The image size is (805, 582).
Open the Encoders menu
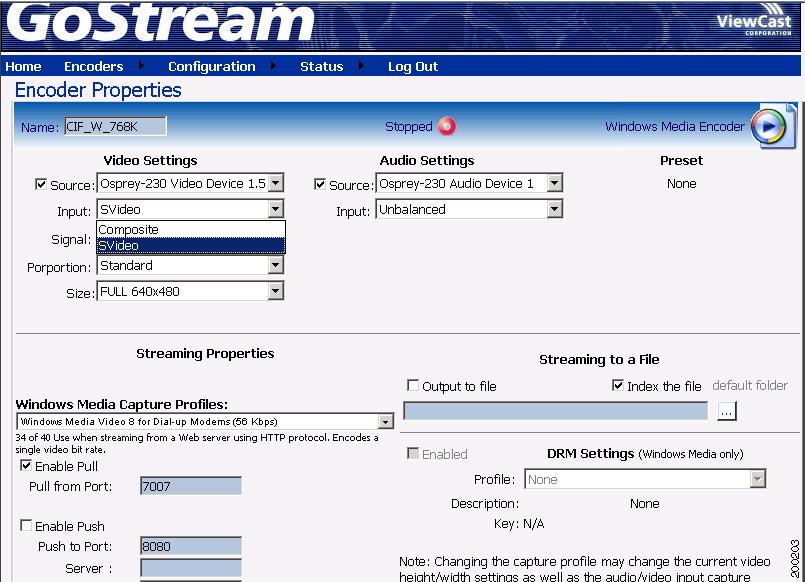93,67
